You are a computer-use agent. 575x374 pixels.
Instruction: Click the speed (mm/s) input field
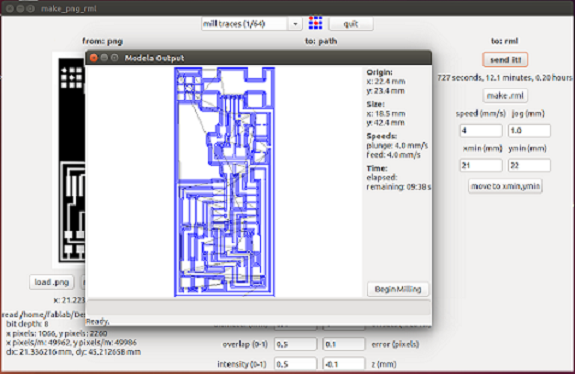point(481,131)
